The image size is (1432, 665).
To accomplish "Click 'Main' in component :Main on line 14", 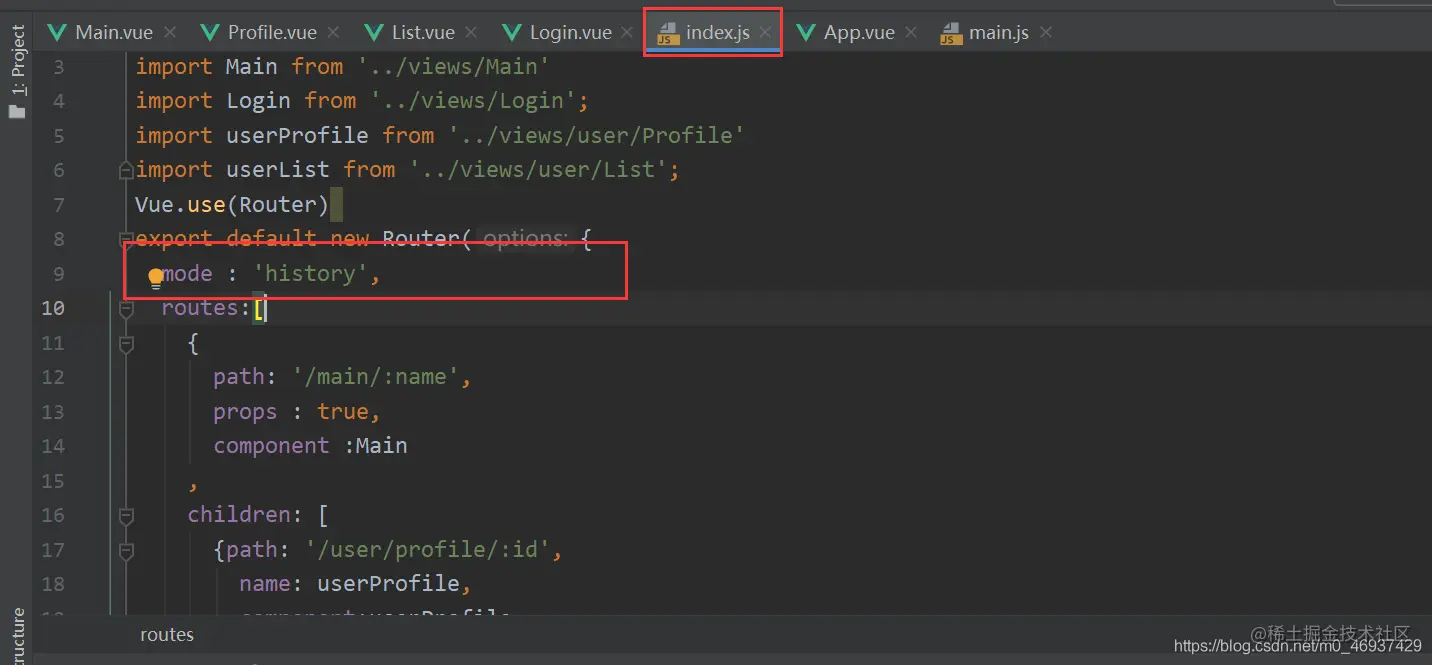I will point(382,445).
